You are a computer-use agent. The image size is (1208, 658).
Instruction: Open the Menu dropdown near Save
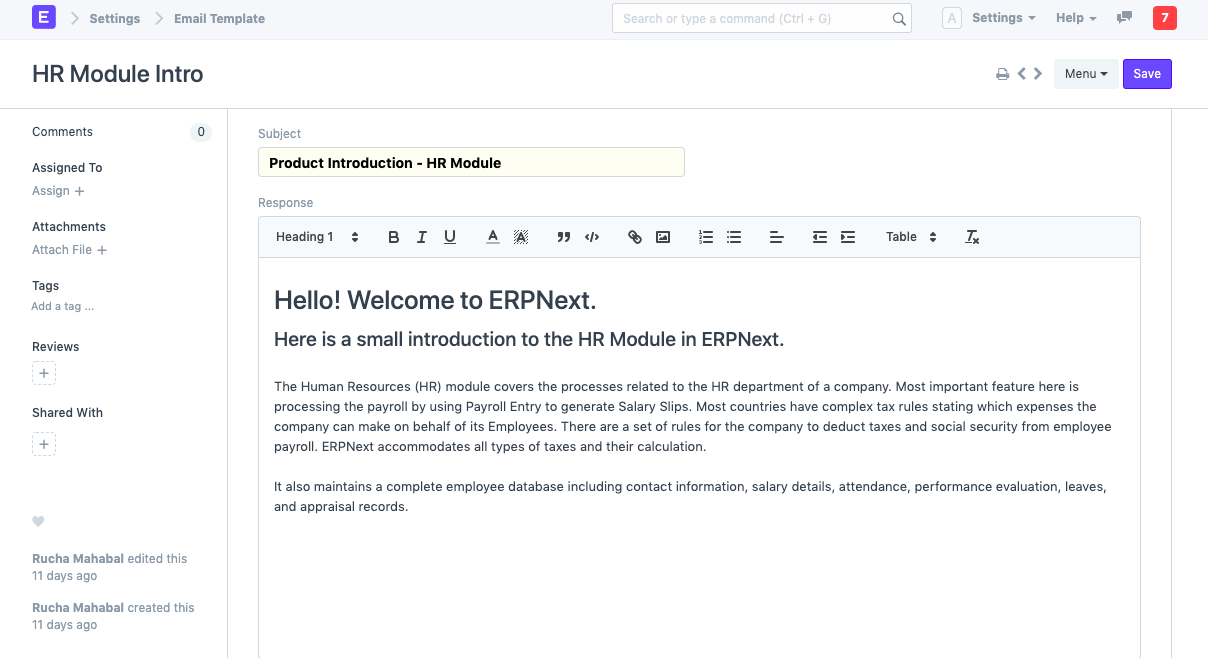pos(1086,73)
